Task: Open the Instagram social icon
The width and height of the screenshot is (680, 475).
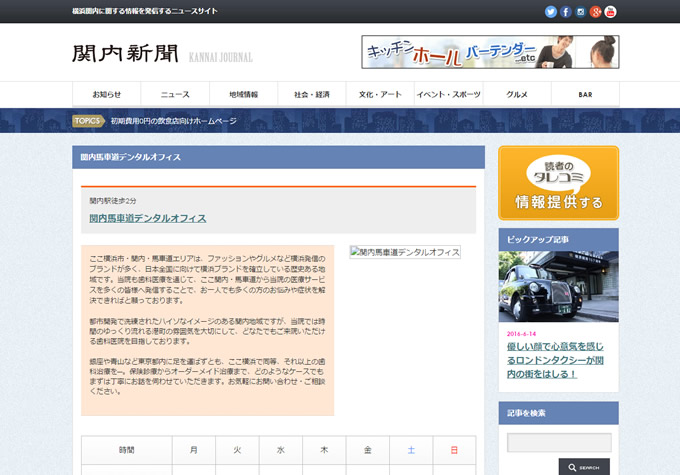Action: pos(580,12)
